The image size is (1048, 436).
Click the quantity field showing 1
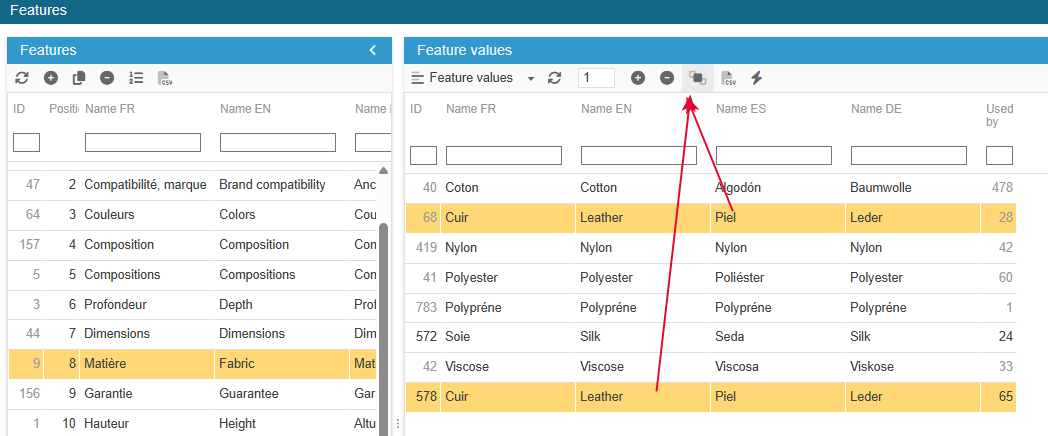coord(596,78)
